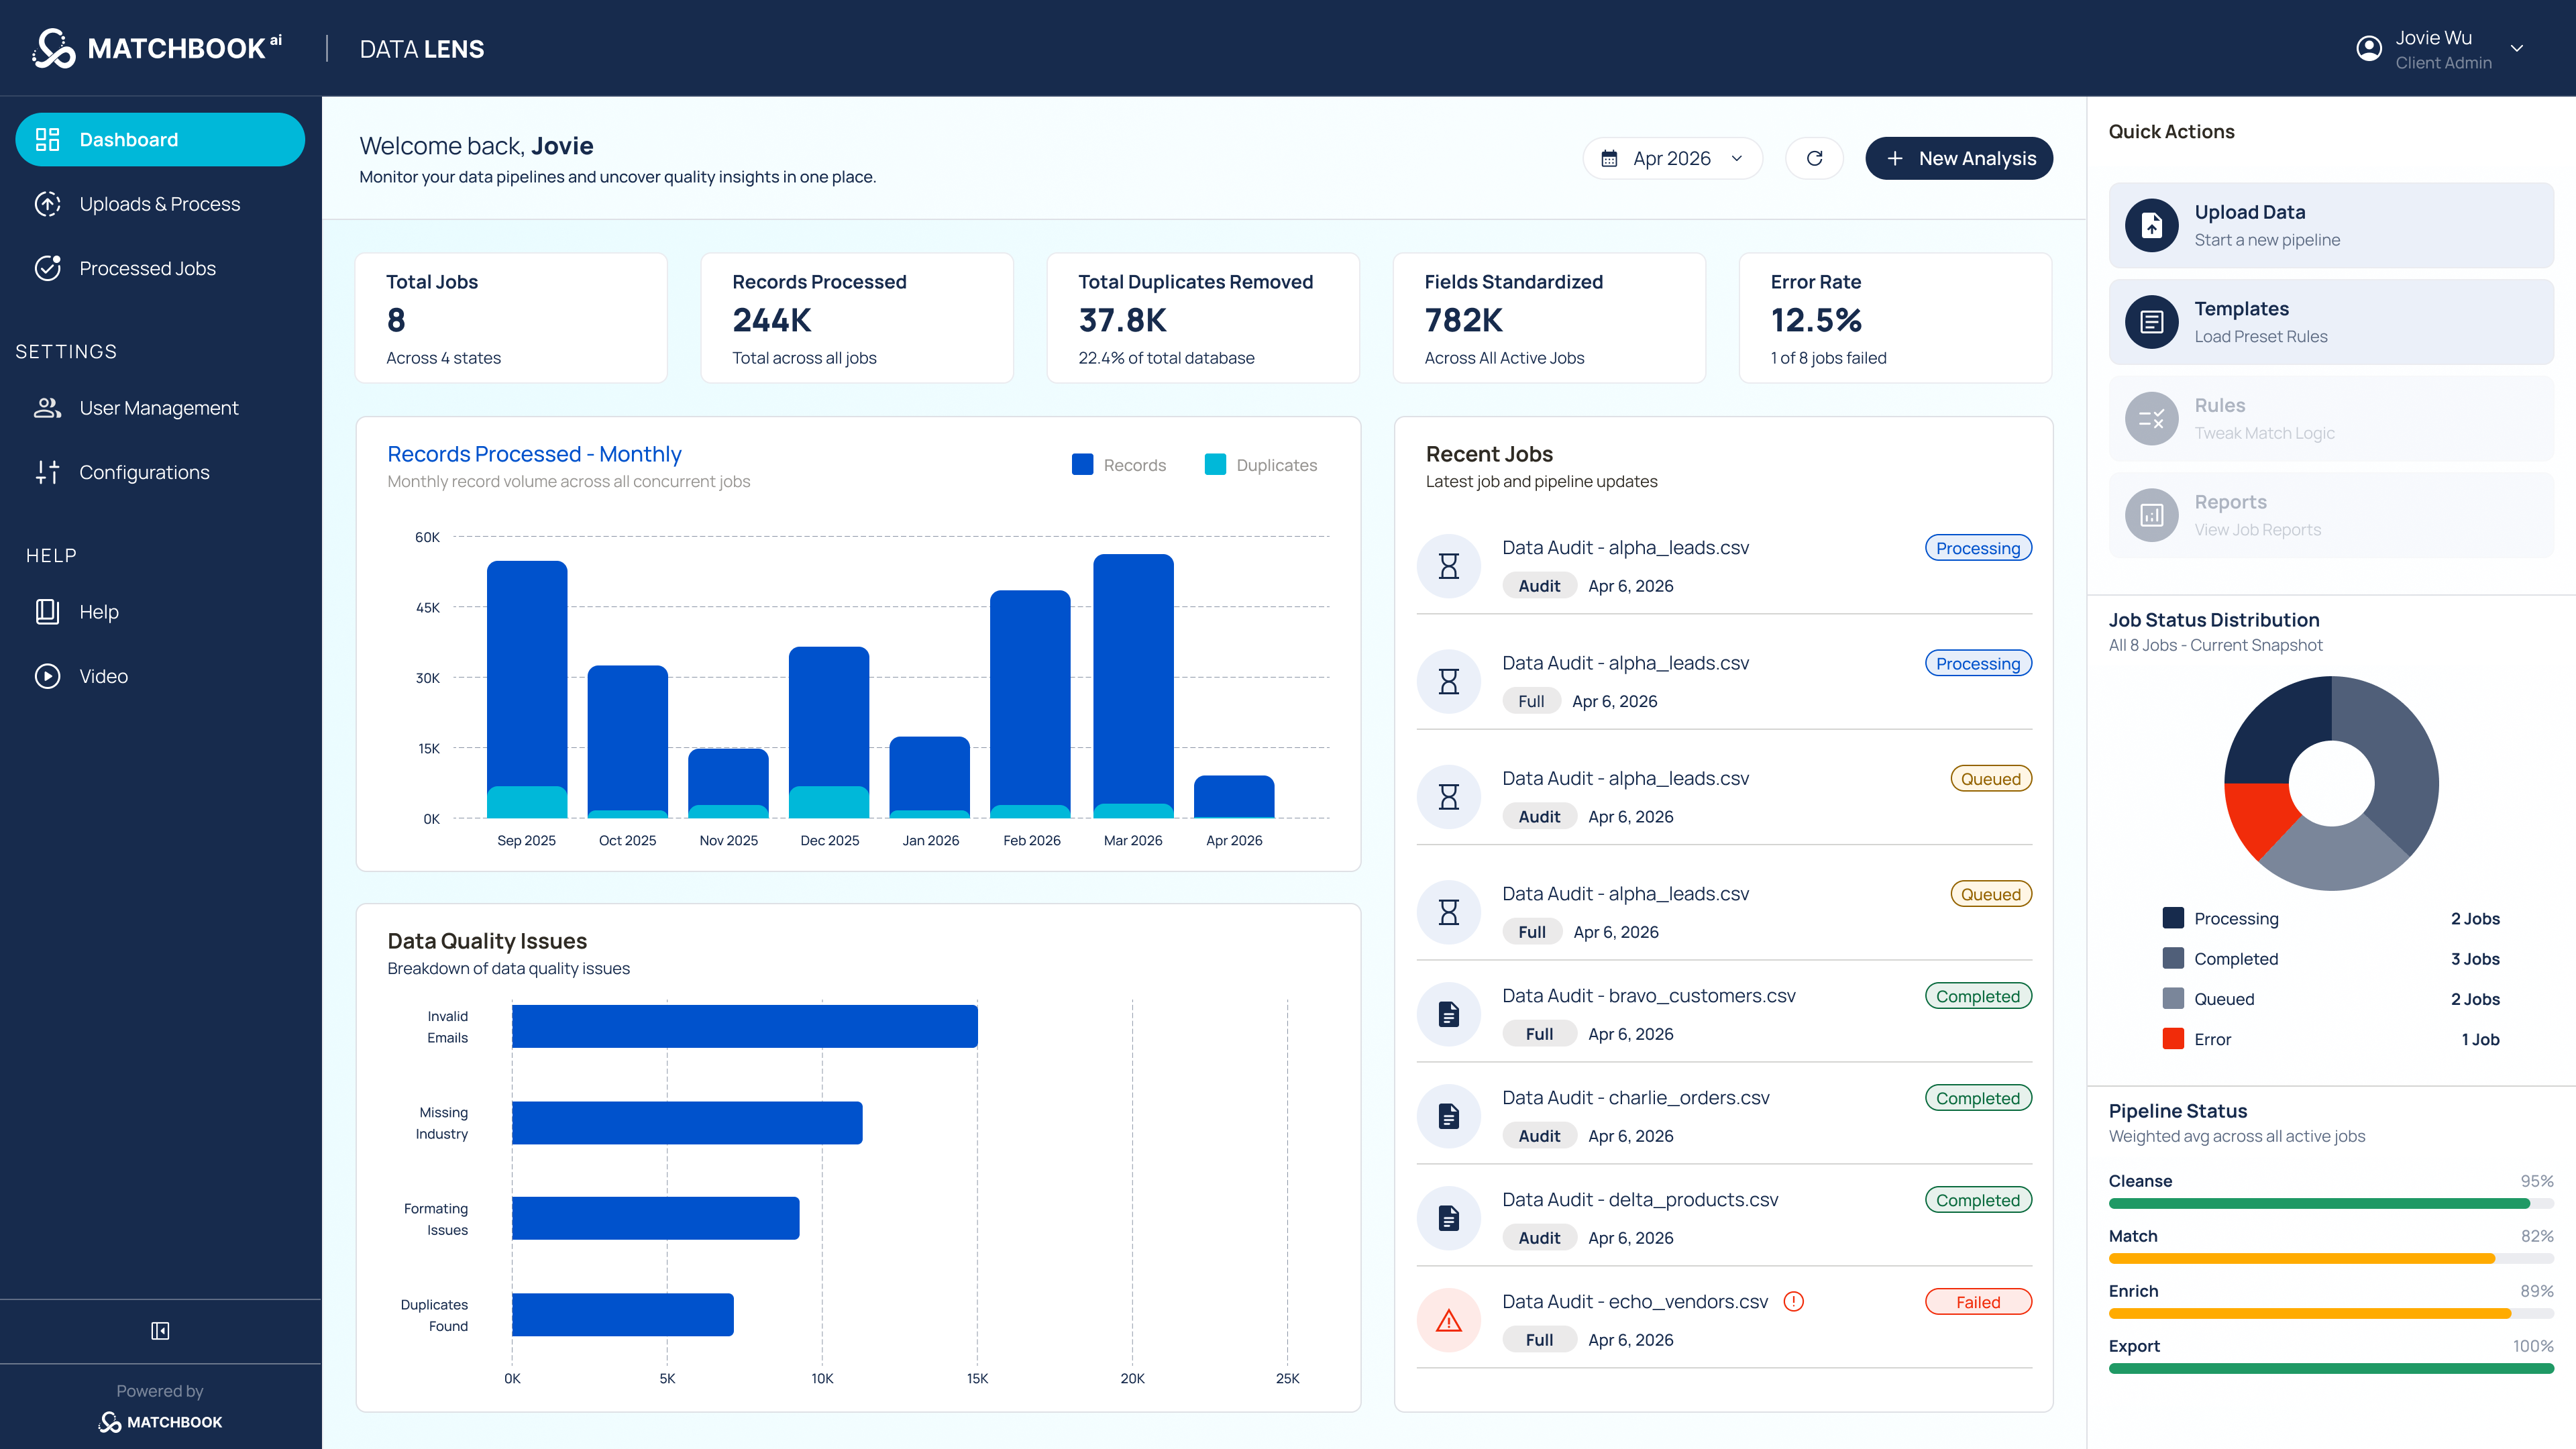
Task: Click the Missing Industry bar
Action: (x=687, y=1123)
